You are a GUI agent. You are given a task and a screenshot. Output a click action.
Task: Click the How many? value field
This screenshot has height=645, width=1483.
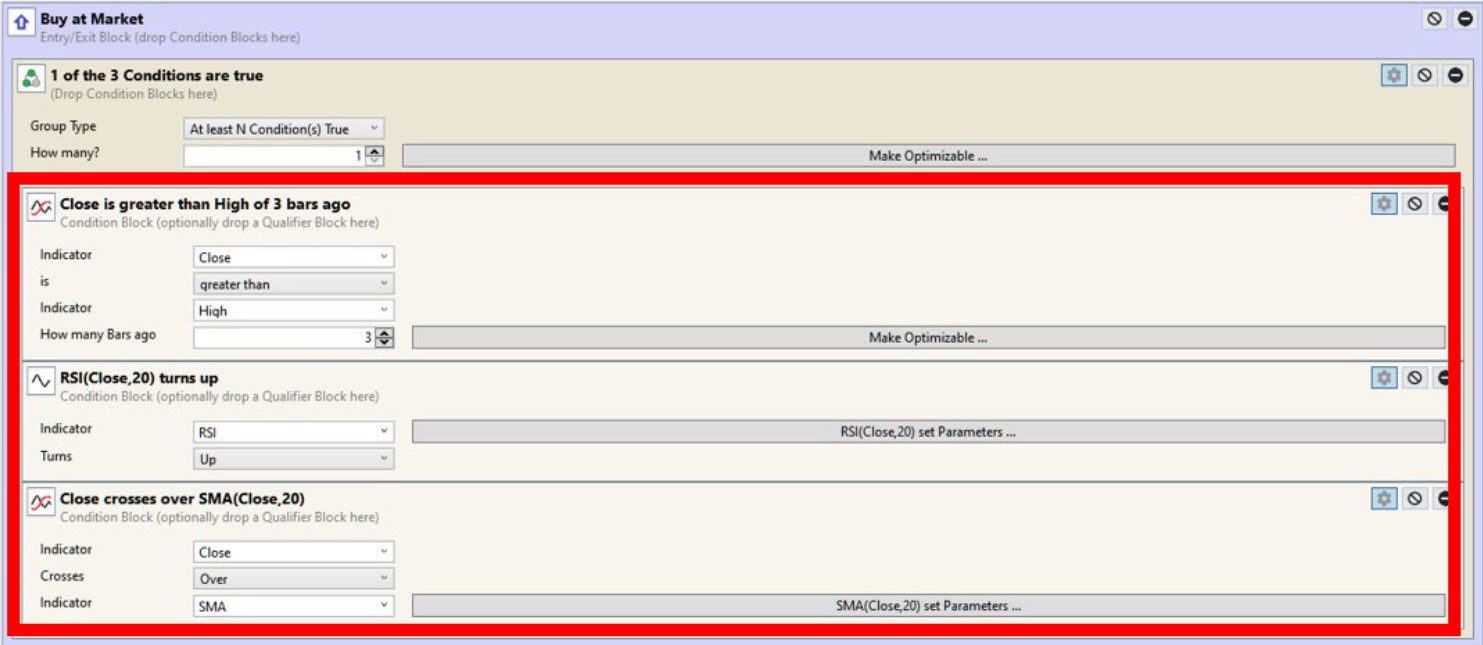pos(275,156)
